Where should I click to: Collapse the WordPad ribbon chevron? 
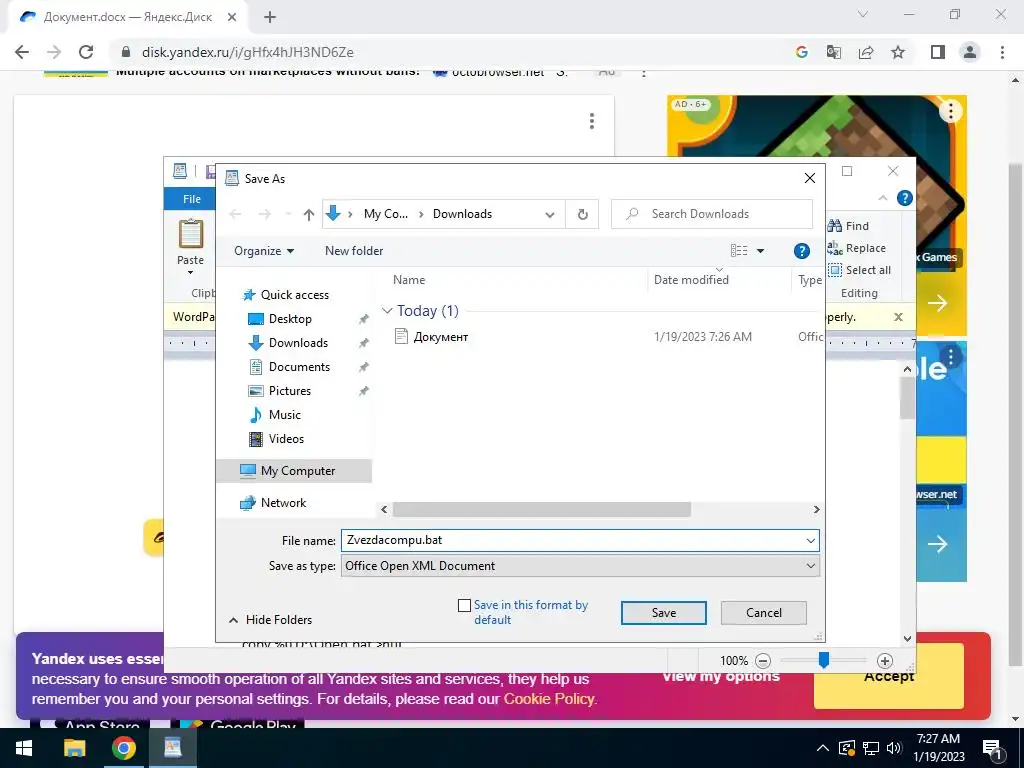883,198
